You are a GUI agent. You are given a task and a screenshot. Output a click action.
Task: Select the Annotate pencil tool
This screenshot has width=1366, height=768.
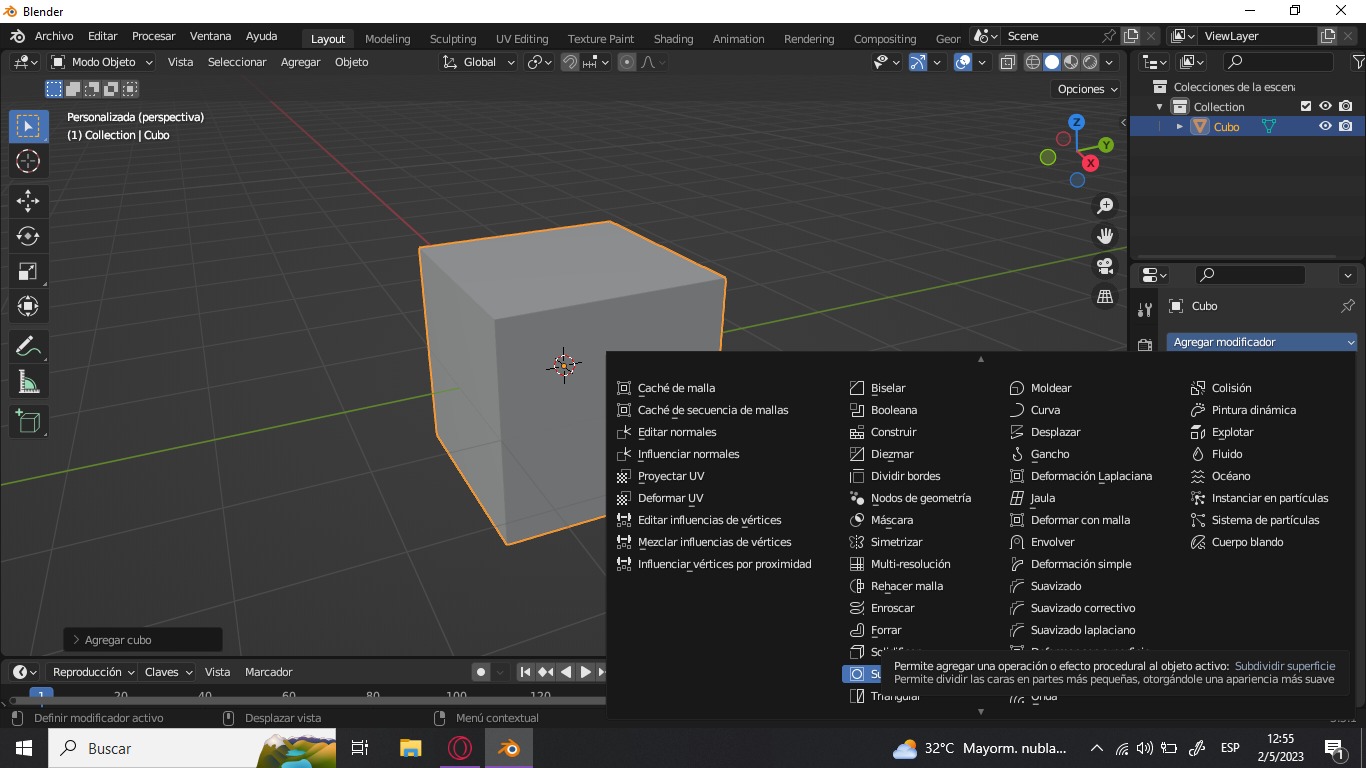click(x=28, y=347)
